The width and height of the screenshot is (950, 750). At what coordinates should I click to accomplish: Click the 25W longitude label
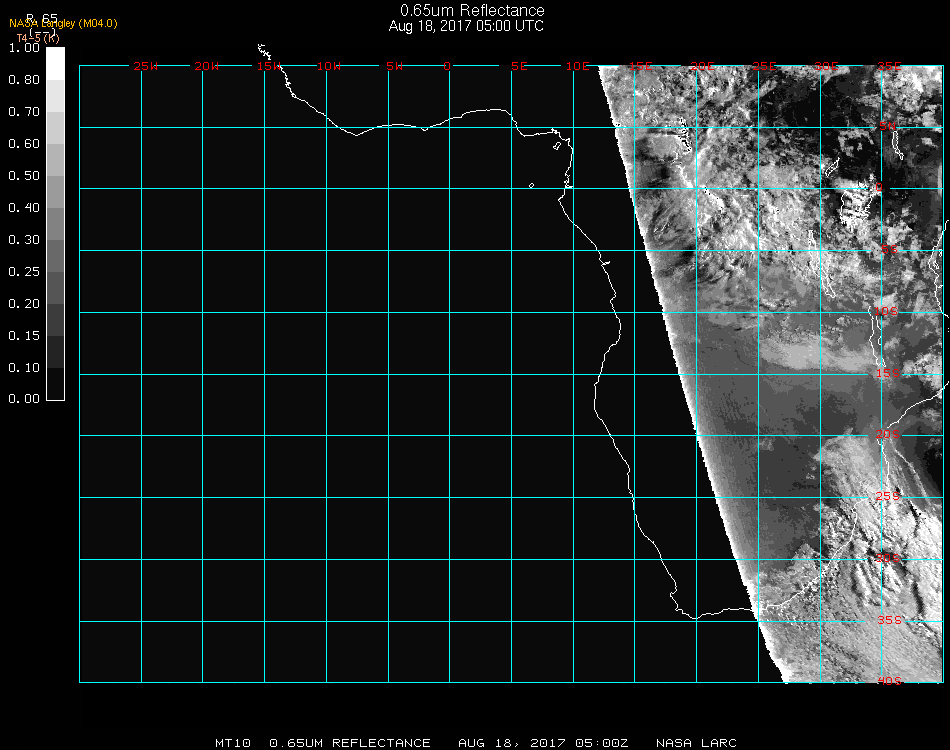tap(145, 66)
